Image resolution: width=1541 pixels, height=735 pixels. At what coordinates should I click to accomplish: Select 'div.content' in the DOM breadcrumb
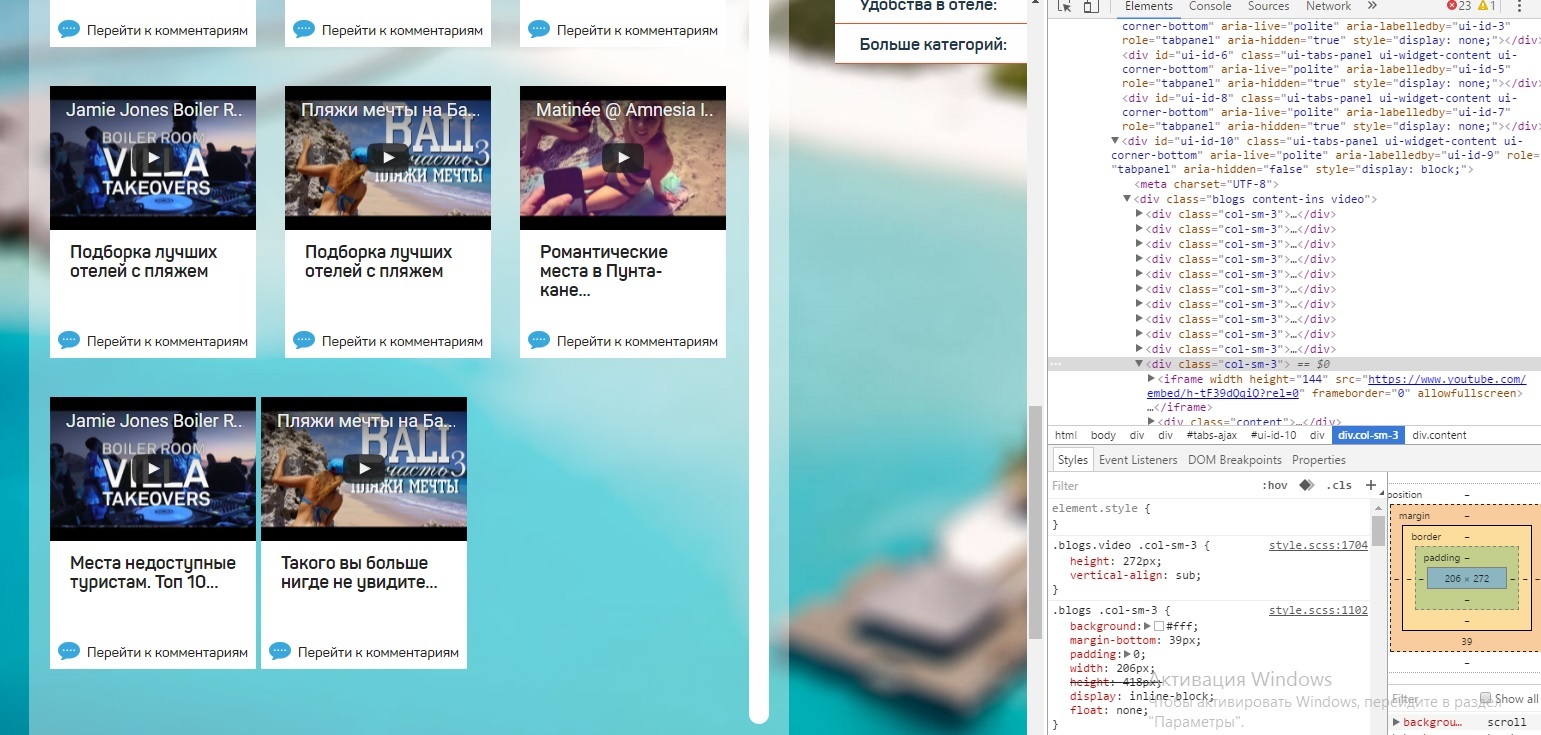click(x=1439, y=435)
